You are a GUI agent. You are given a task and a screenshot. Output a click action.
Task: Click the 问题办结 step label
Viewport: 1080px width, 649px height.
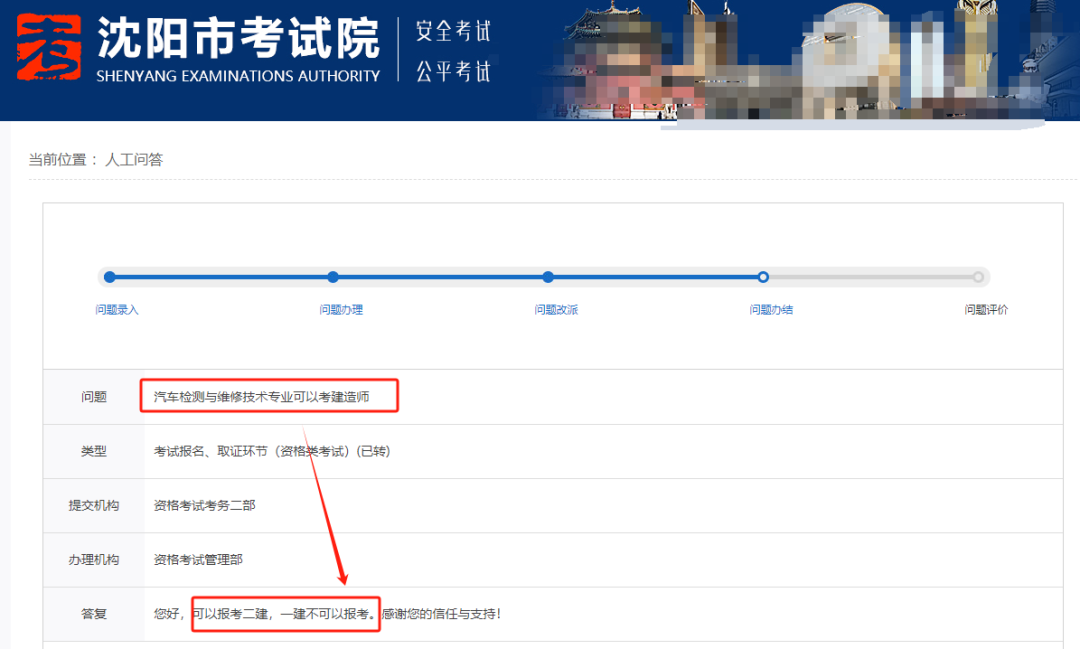tap(770, 310)
